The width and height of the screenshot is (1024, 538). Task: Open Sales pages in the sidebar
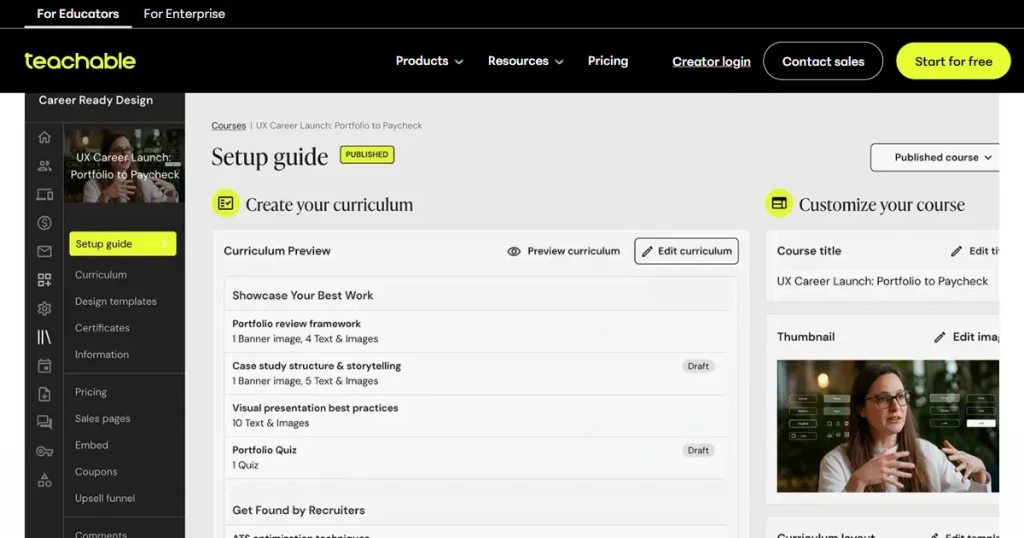pyautogui.click(x=103, y=419)
